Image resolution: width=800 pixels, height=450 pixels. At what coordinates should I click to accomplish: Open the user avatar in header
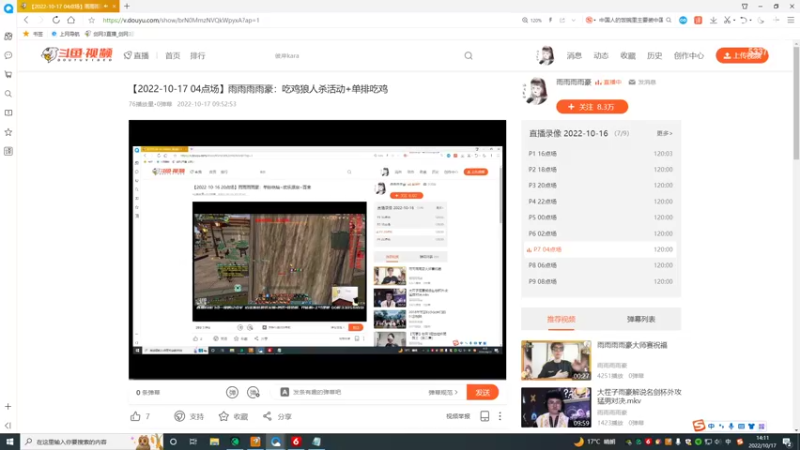(x=545, y=55)
